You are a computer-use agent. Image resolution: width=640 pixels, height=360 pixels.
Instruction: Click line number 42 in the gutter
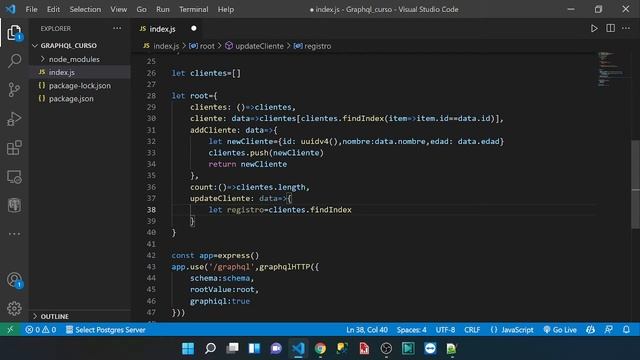click(x=151, y=256)
